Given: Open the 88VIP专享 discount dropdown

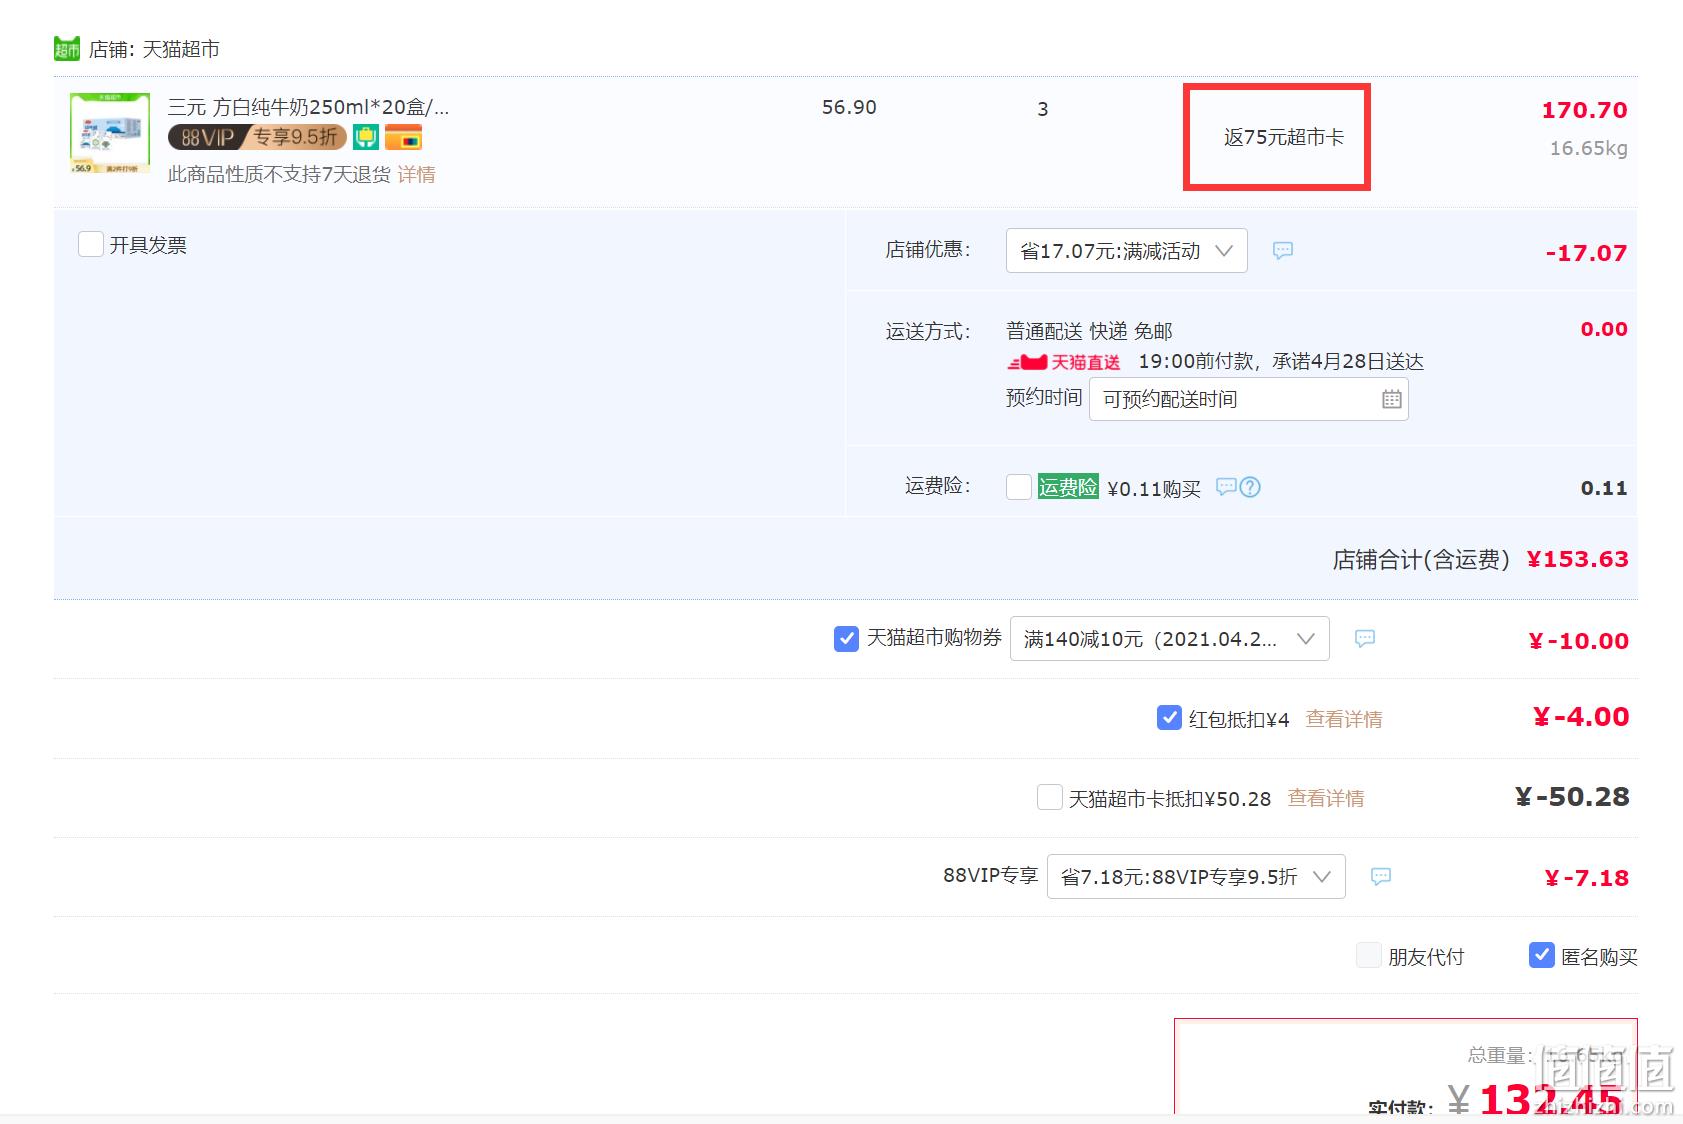Looking at the screenshot, I should click(x=1196, y=877).
